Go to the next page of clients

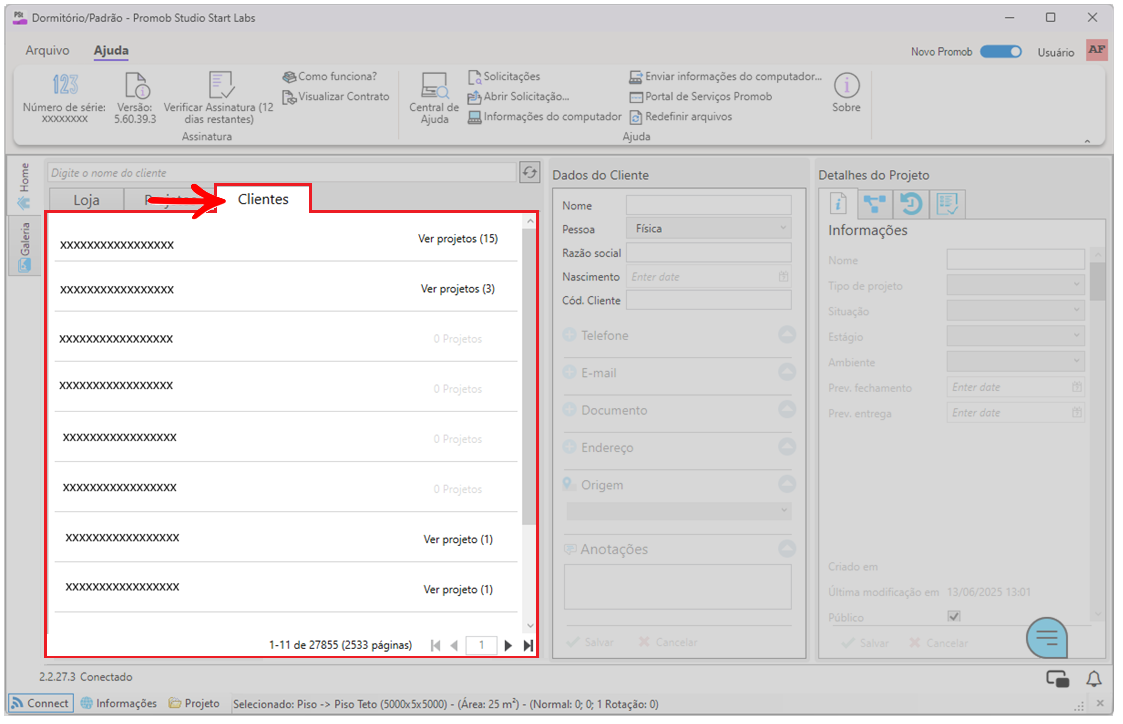tap(508, 645)
